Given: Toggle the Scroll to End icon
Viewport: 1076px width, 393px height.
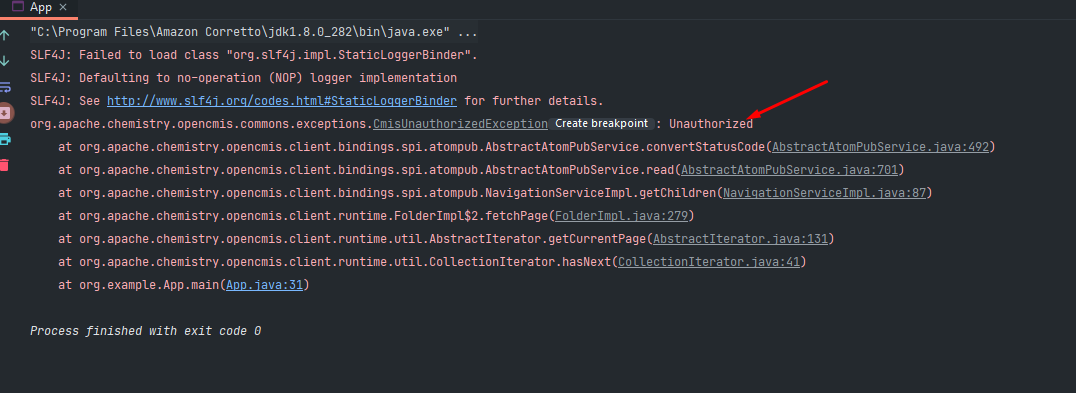Looking at the screenshot, I should pyautogui.click(x=5, y=112).
